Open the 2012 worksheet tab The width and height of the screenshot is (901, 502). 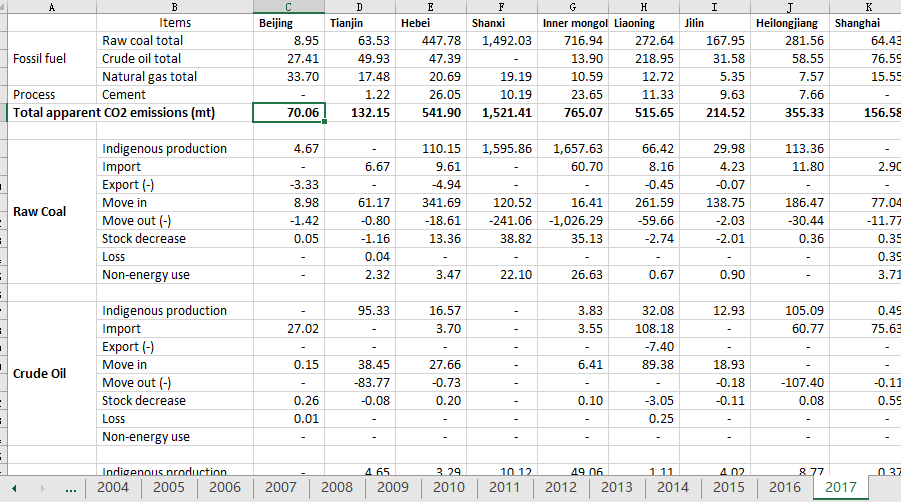[x=561, y=488]
